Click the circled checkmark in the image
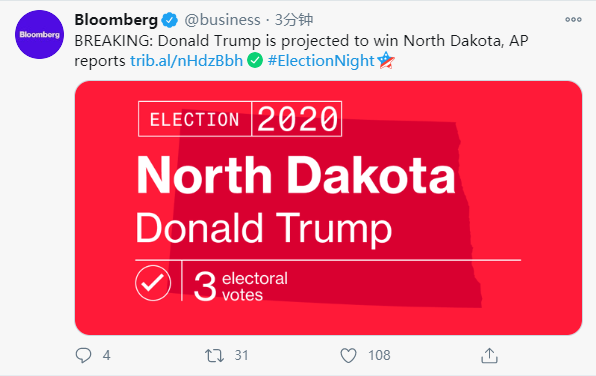Image resolution: width=596 pixels, height=376 pixels. tap(153, 283)
